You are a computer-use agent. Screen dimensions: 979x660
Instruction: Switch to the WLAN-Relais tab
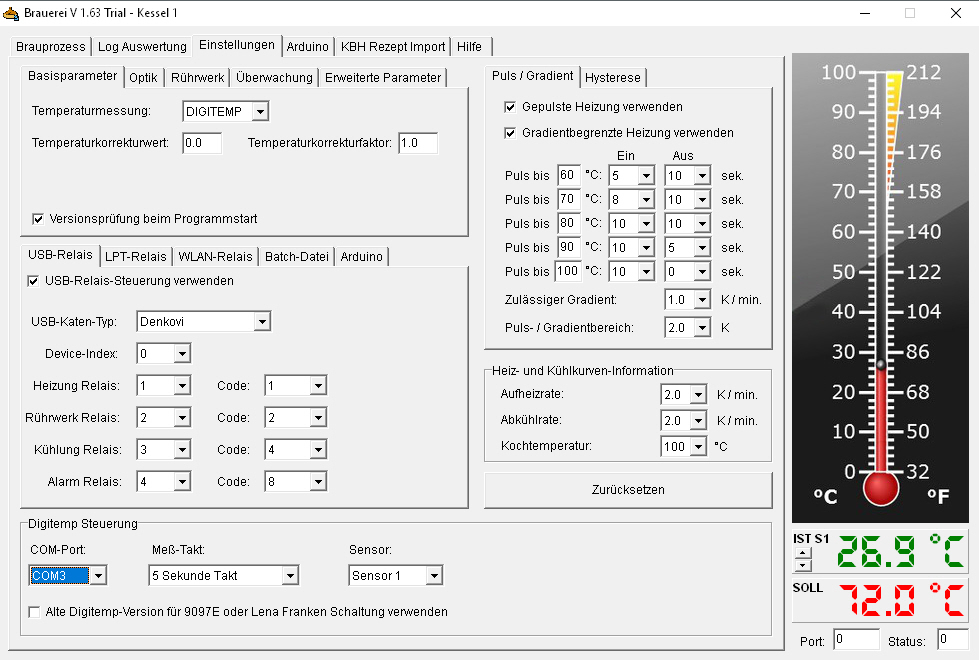click(215, 257)
